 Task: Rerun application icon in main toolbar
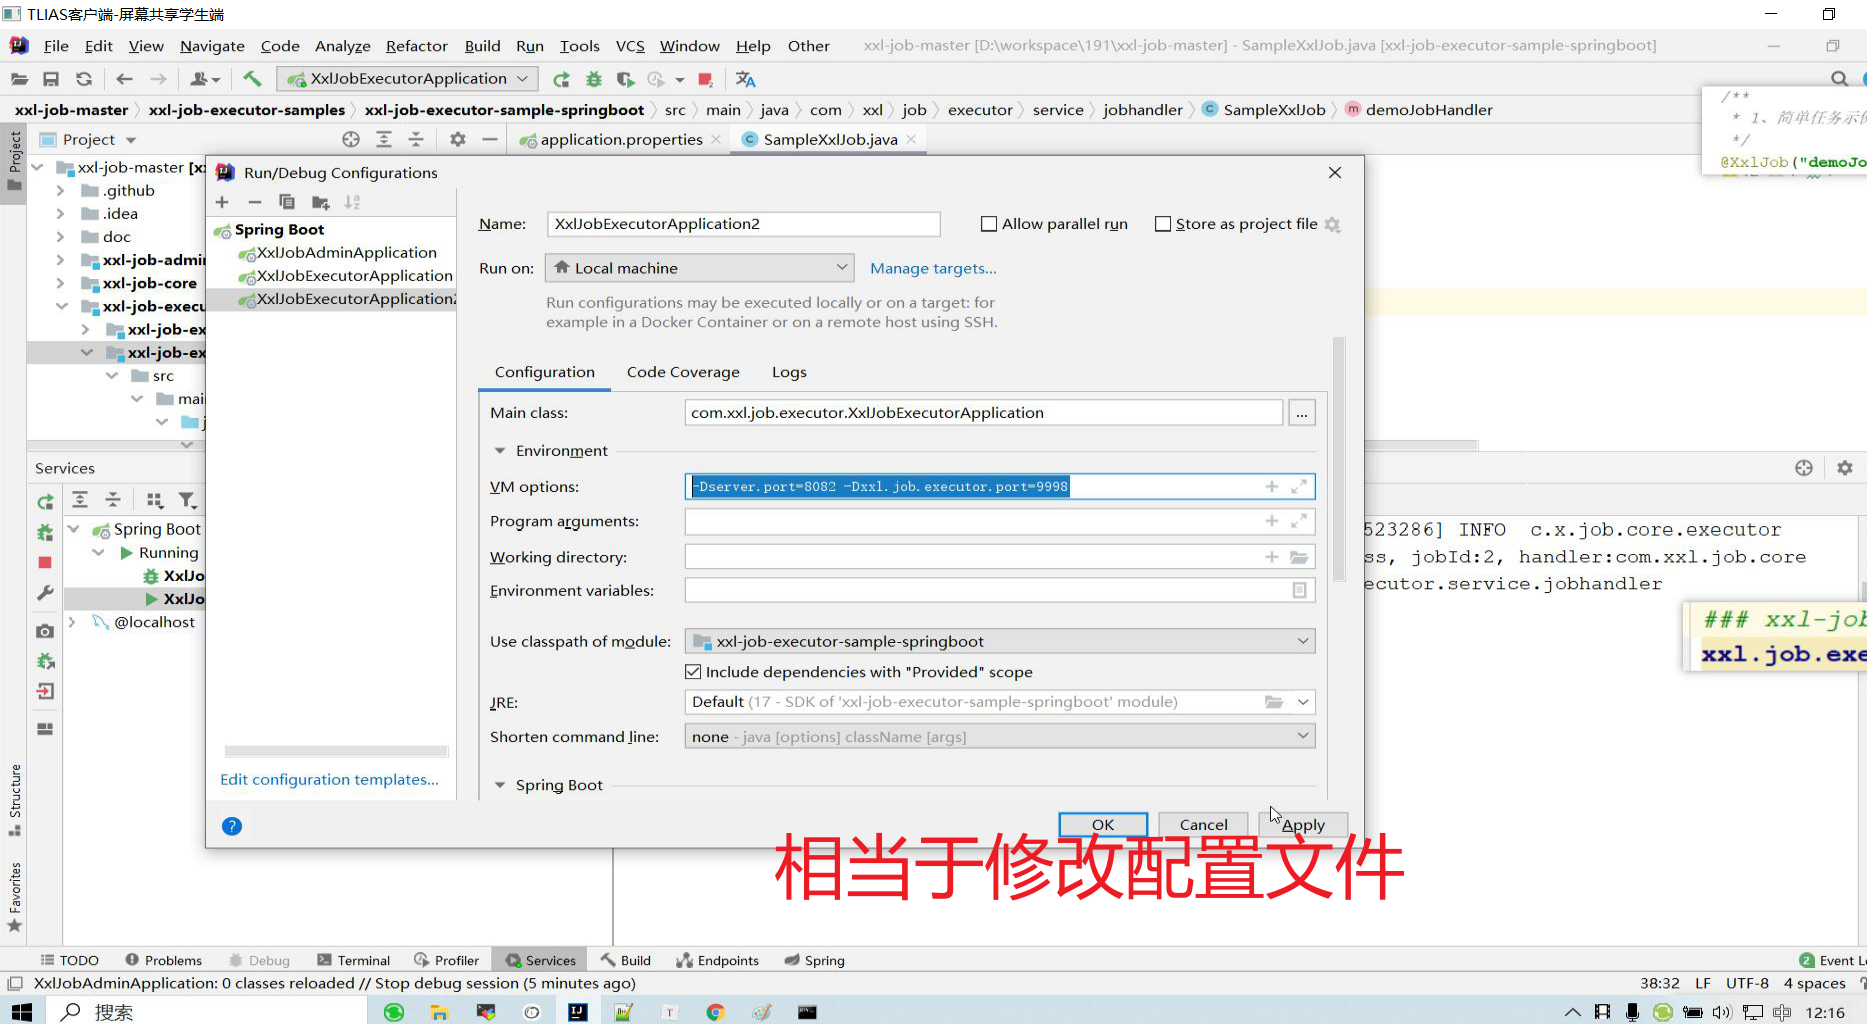(x=561, y=79)
